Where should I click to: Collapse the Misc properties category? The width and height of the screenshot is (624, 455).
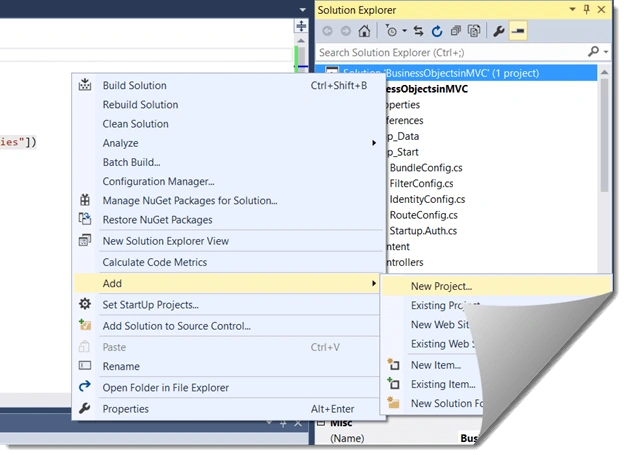pyautogui.click(x=321, y=423)
